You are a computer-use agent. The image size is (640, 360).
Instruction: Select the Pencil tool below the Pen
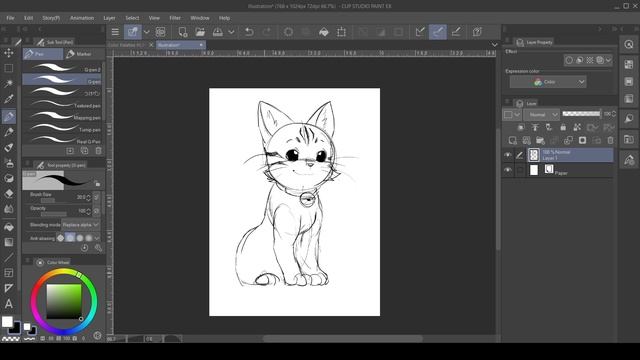9,132
